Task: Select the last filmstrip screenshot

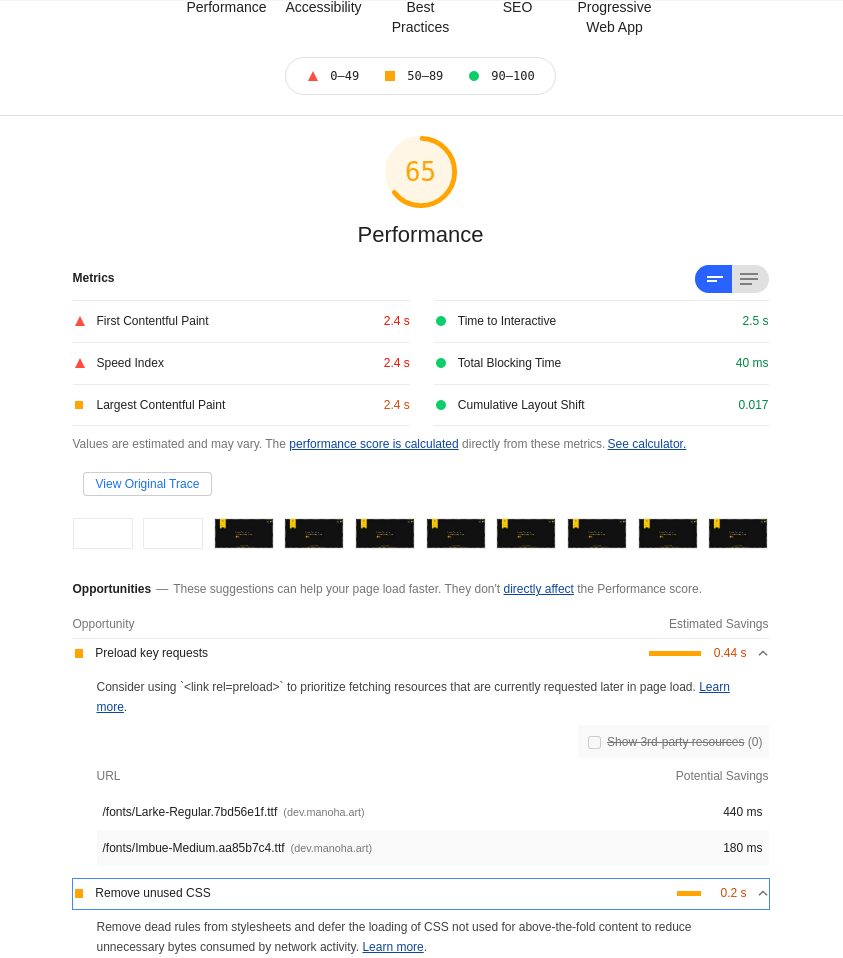Action: (x=738, y=533)
